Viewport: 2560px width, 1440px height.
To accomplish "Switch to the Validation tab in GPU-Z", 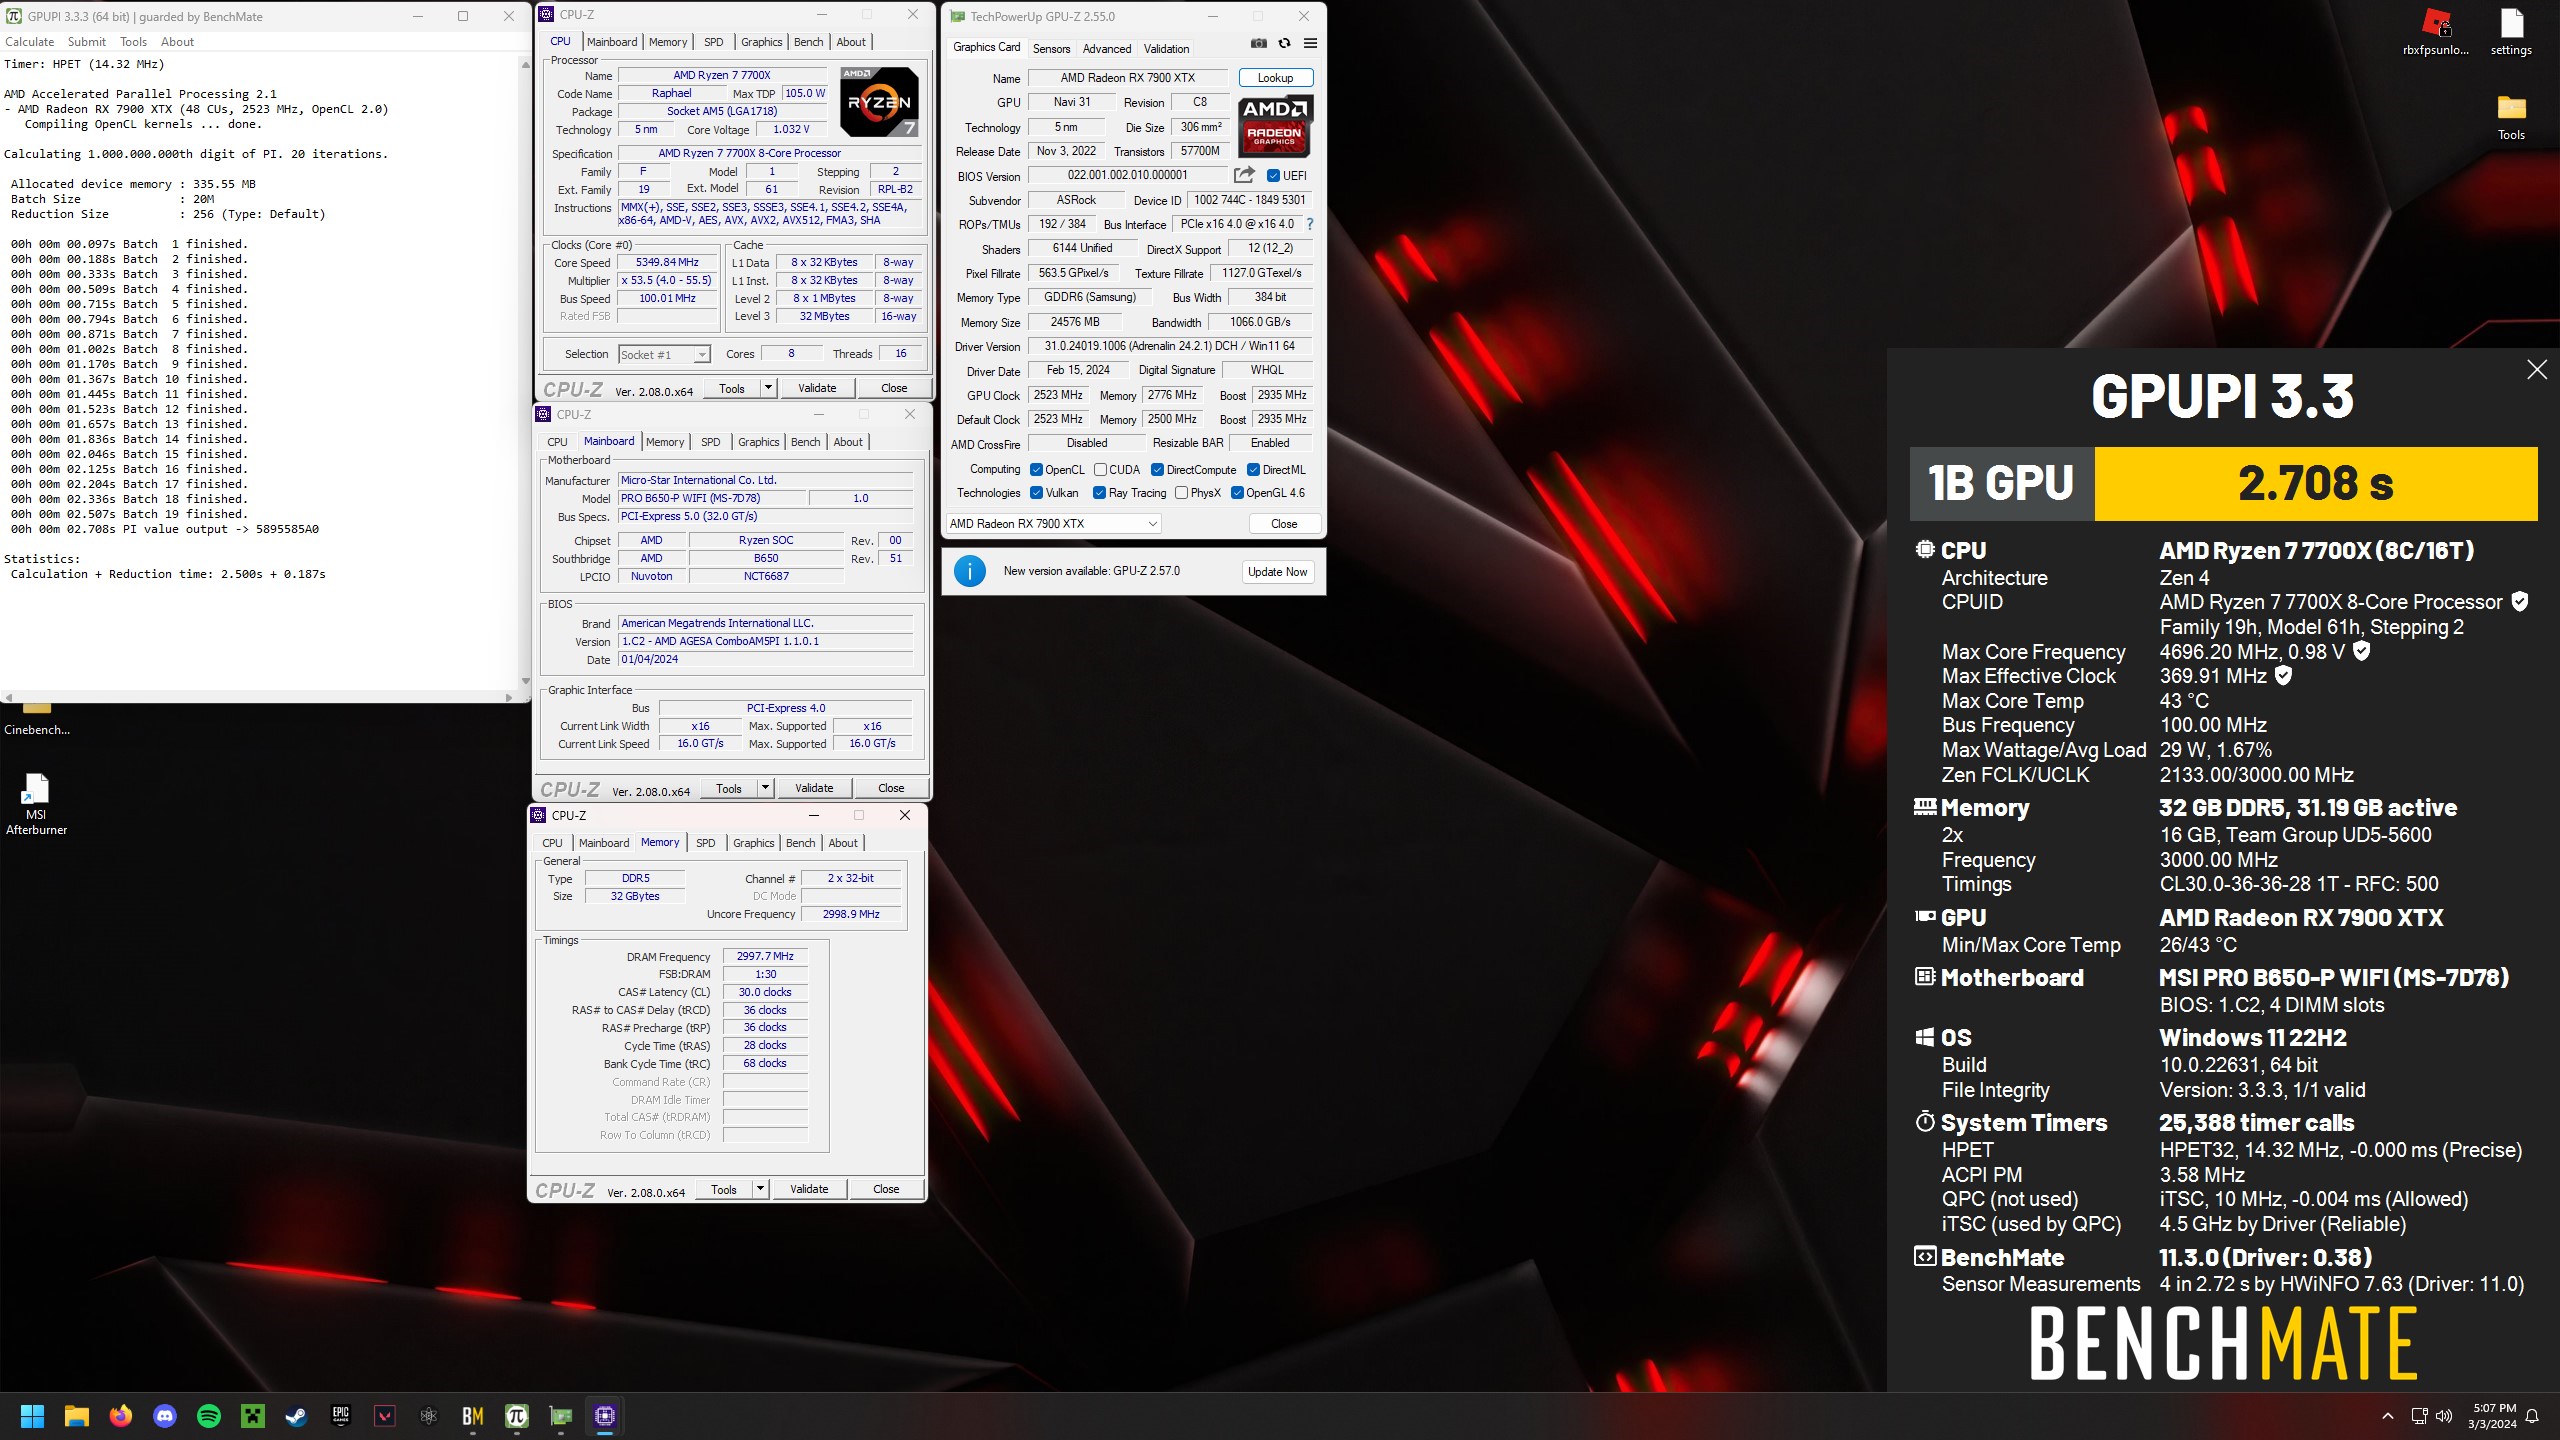I will tap(1166, 48).
